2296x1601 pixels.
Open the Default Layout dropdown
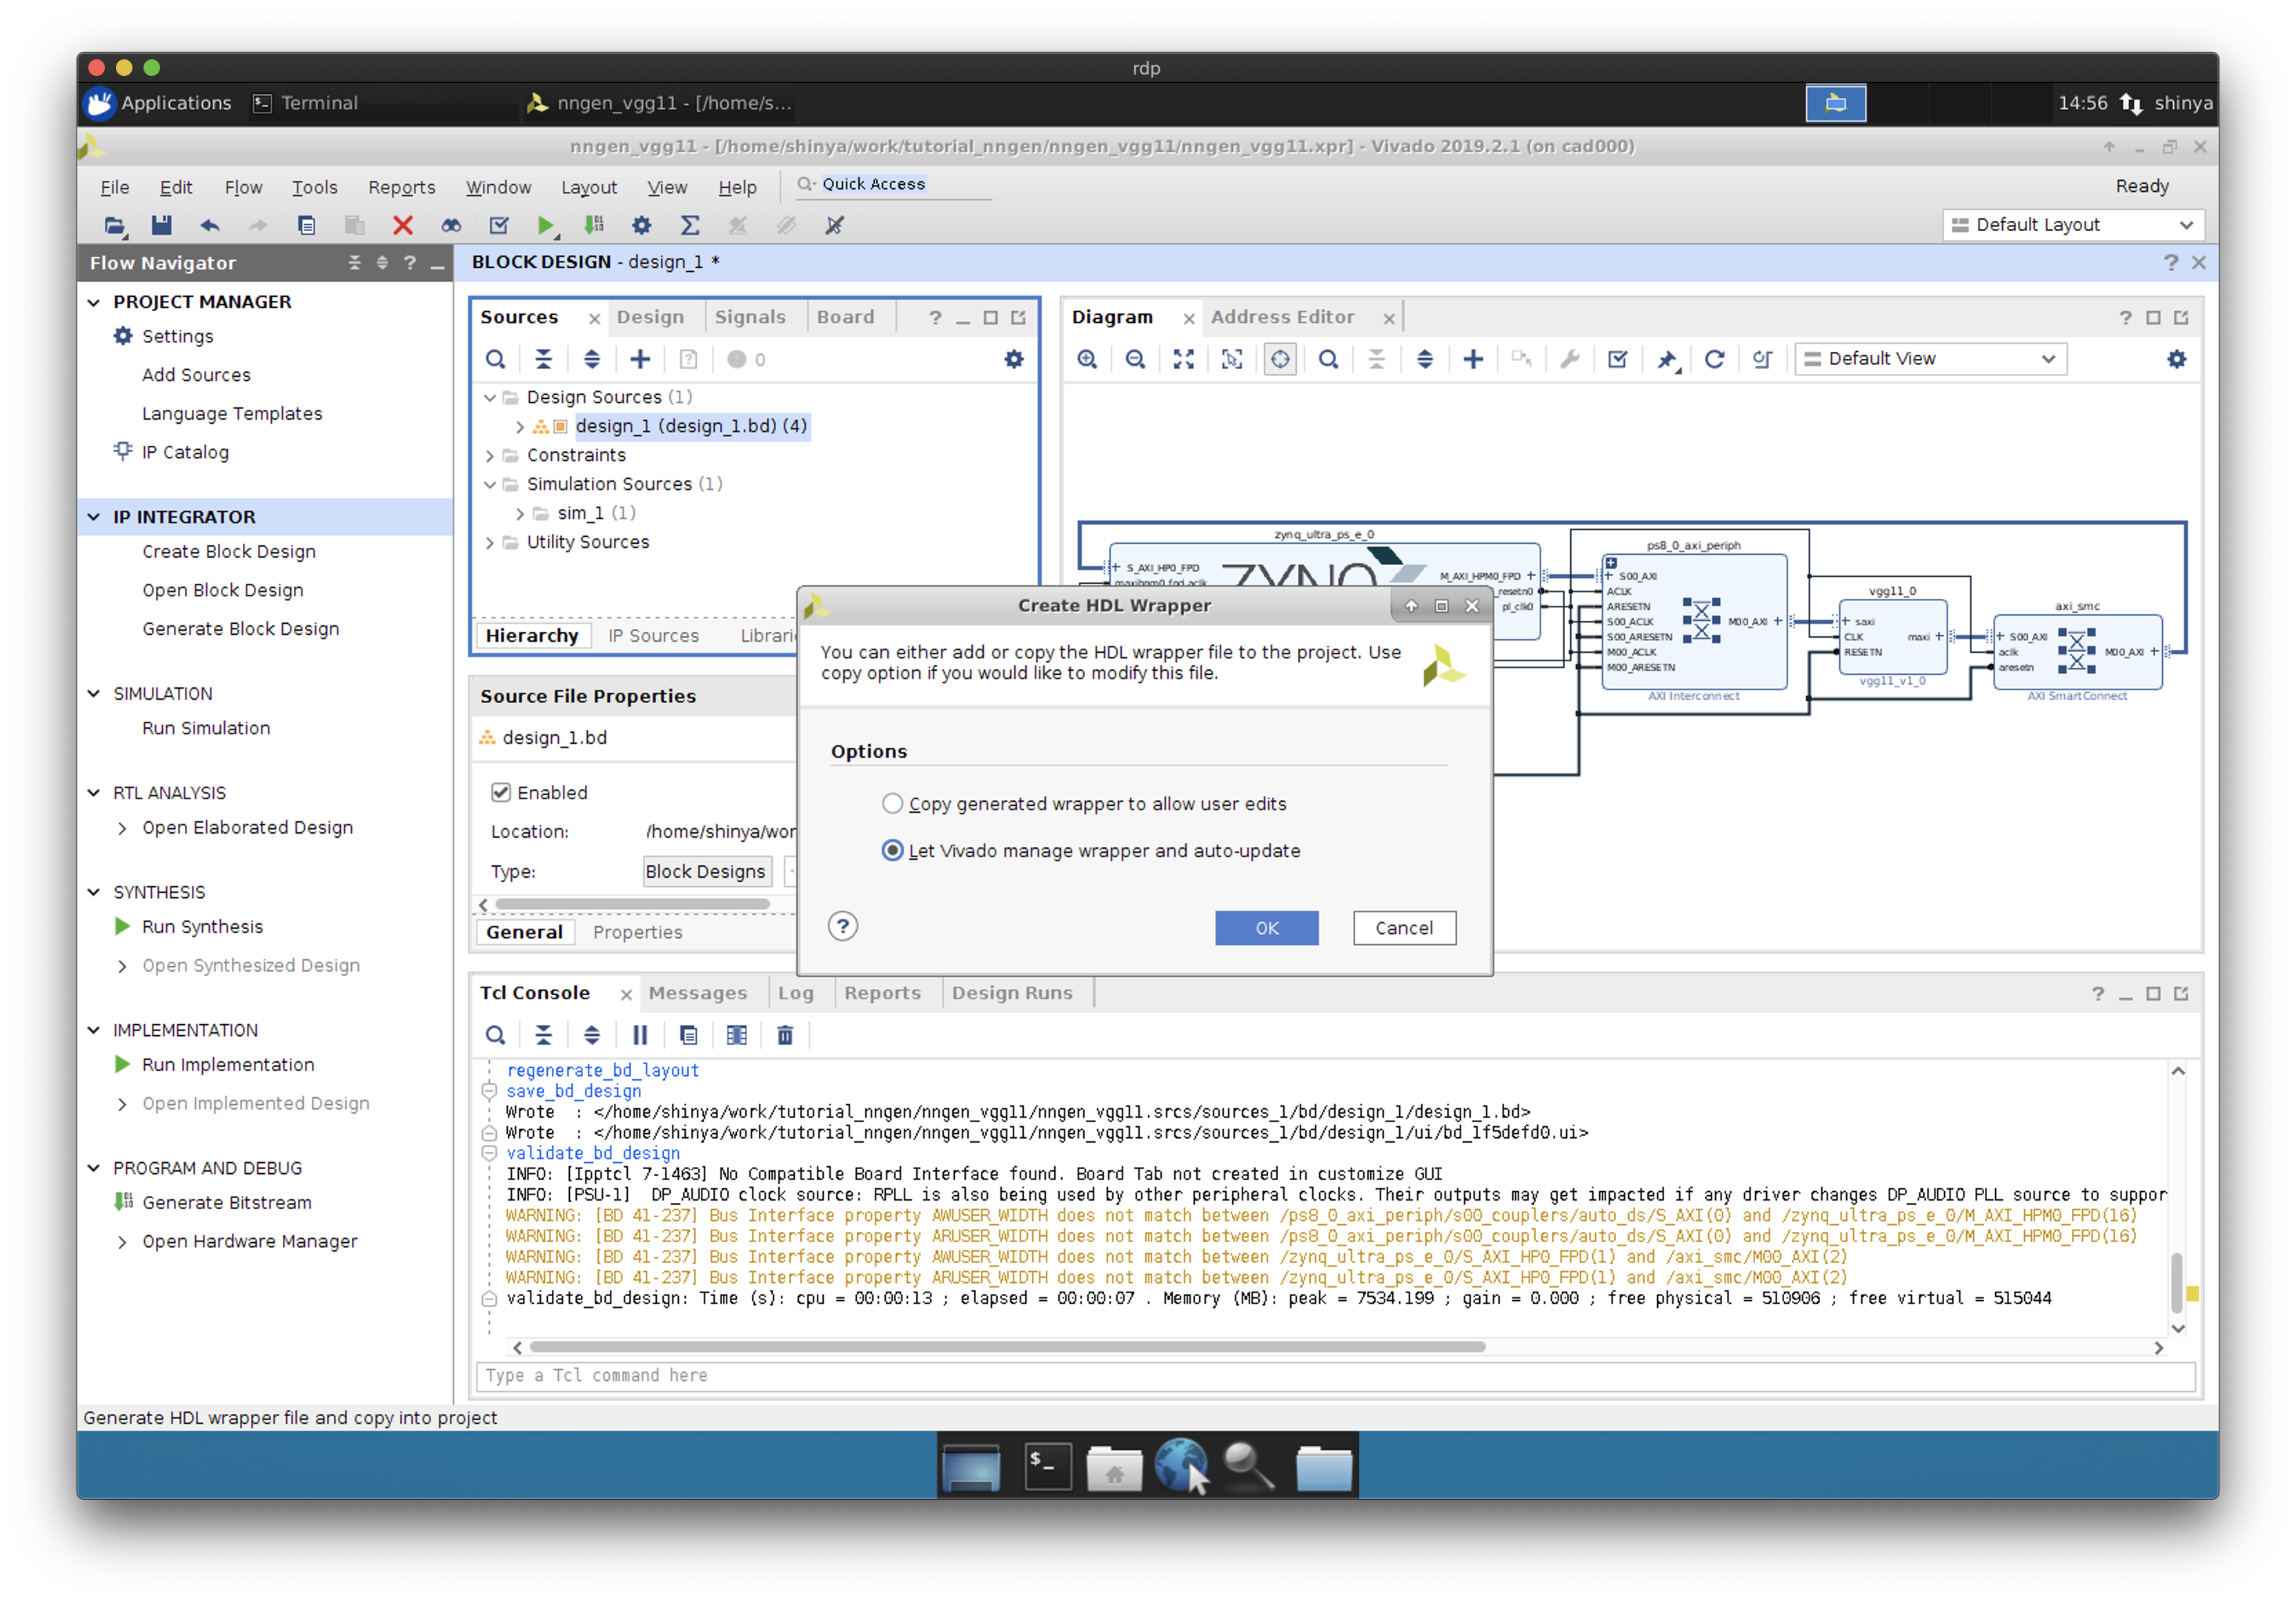coord(2072,225)
